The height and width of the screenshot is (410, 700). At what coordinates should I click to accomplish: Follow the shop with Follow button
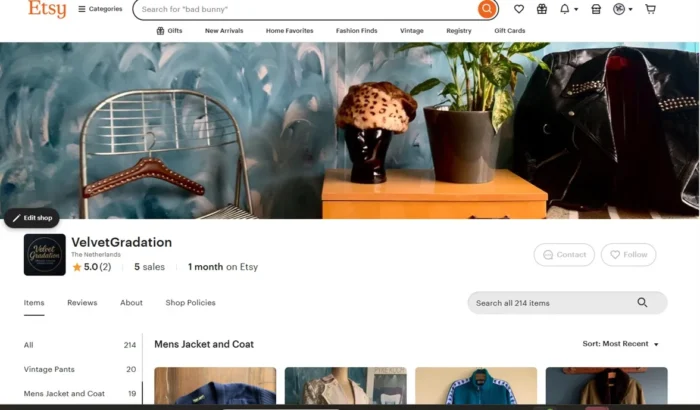tap(628, 255)
